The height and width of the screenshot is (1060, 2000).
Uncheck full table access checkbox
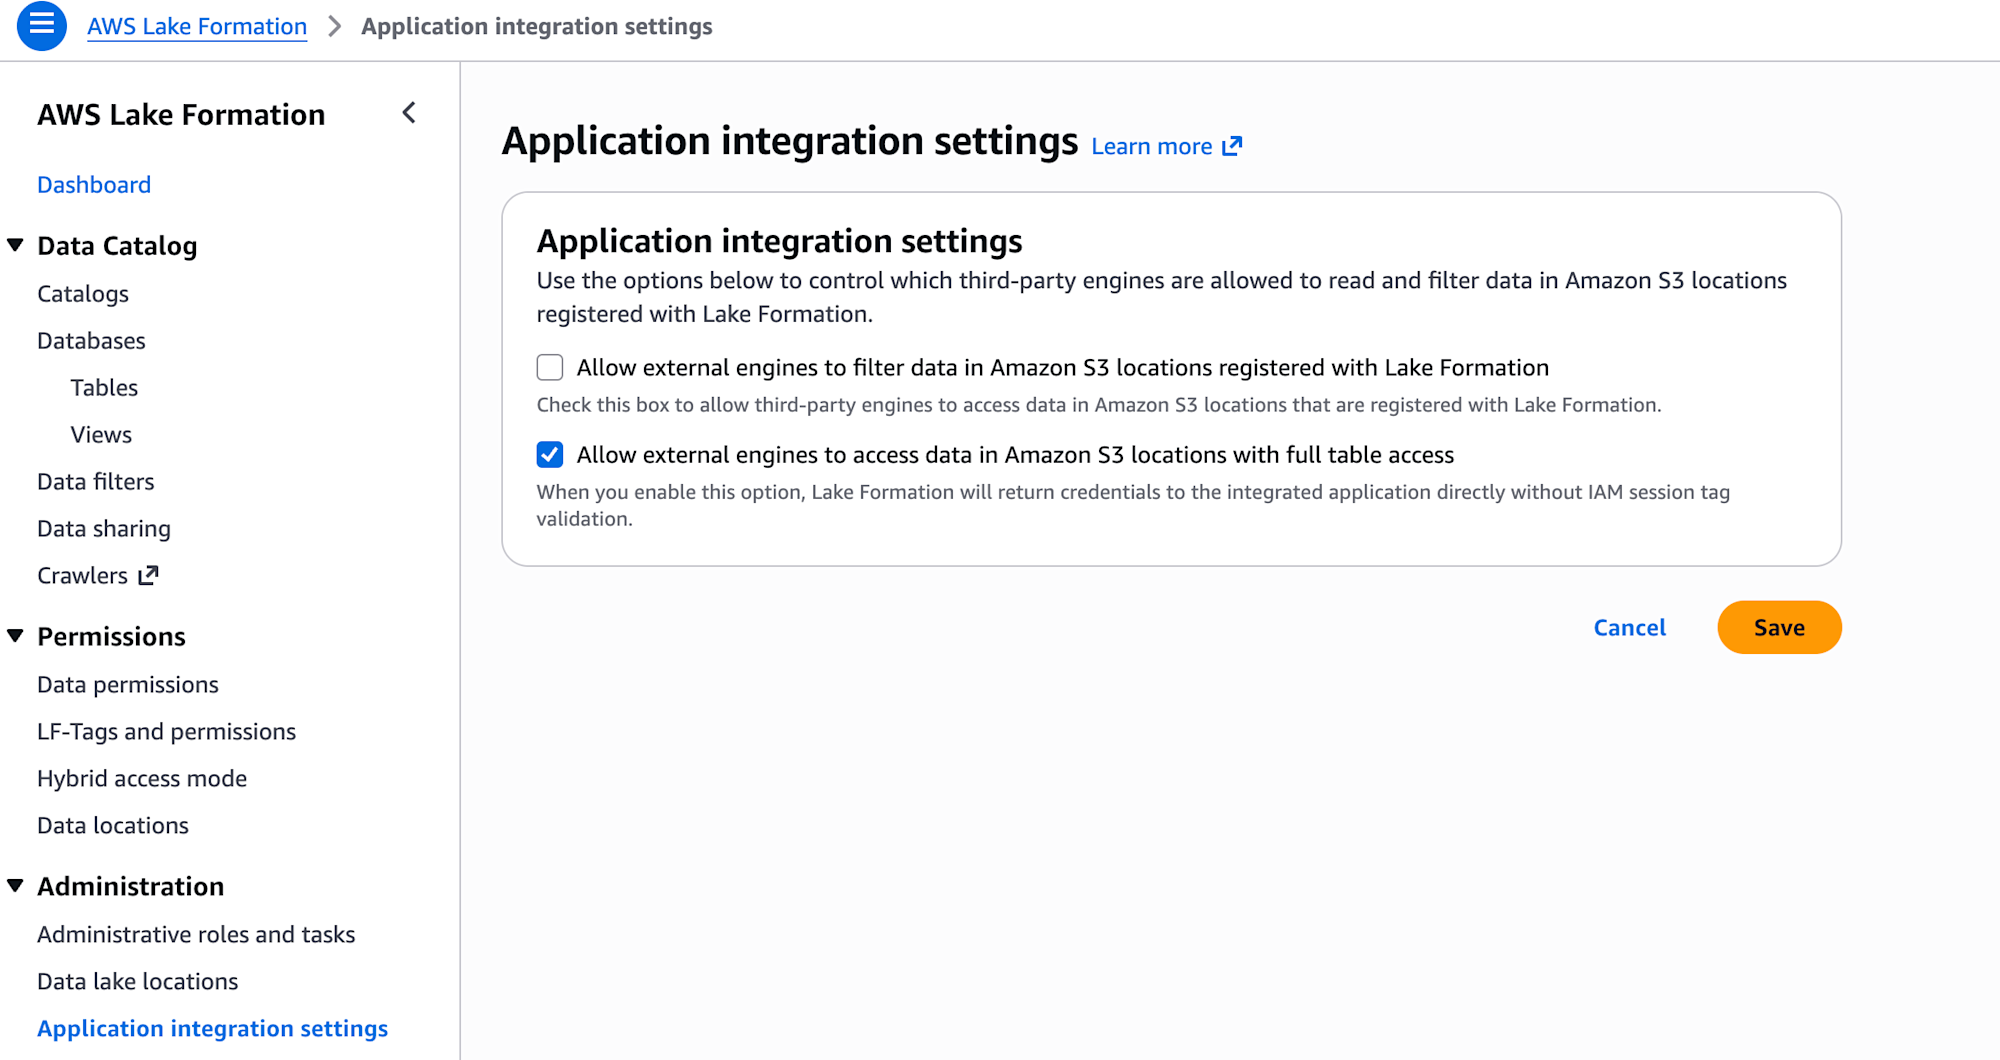[550, 455]
